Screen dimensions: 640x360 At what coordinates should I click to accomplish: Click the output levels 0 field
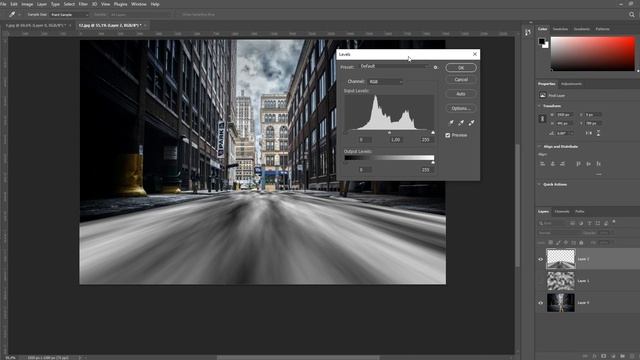pos(364,169)
